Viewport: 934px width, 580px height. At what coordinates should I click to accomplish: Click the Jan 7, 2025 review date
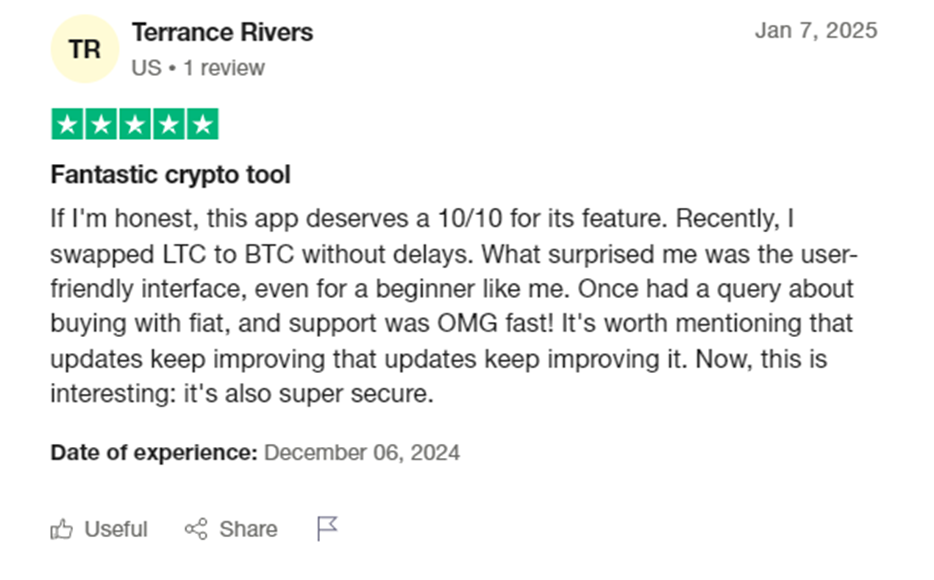click(x=816, y=30)
